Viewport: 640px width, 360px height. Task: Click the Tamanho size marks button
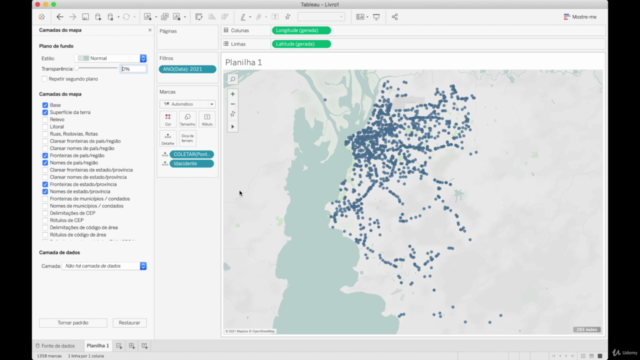point(187,120)
